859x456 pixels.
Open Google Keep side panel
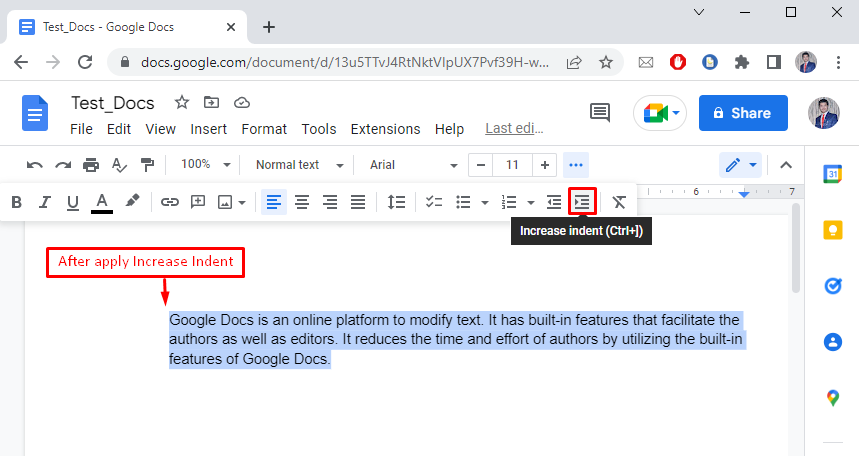[x=833, y=229]
